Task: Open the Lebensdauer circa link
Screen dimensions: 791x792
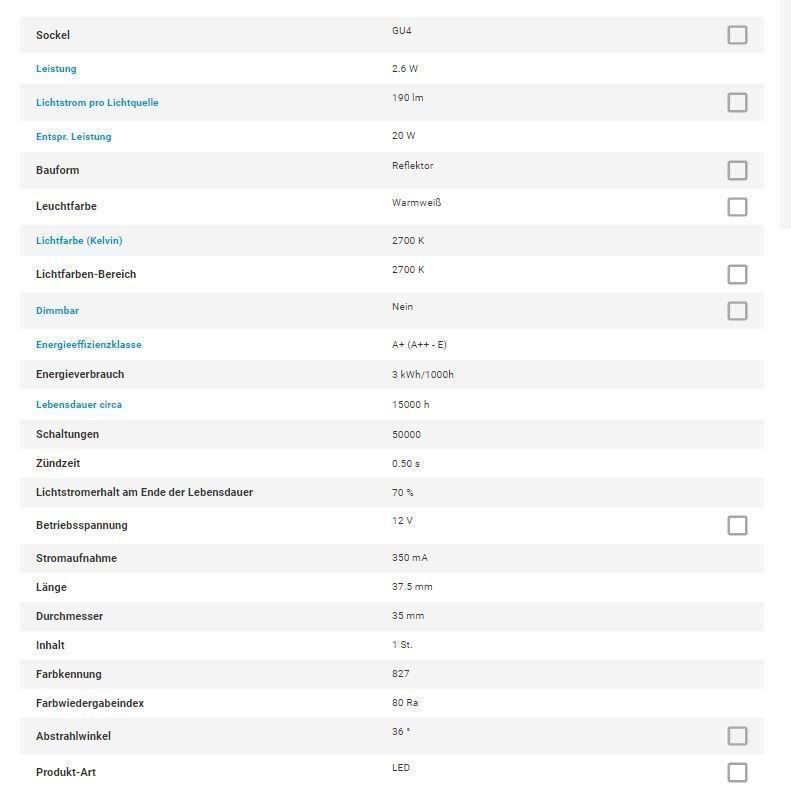Action: 79,405
